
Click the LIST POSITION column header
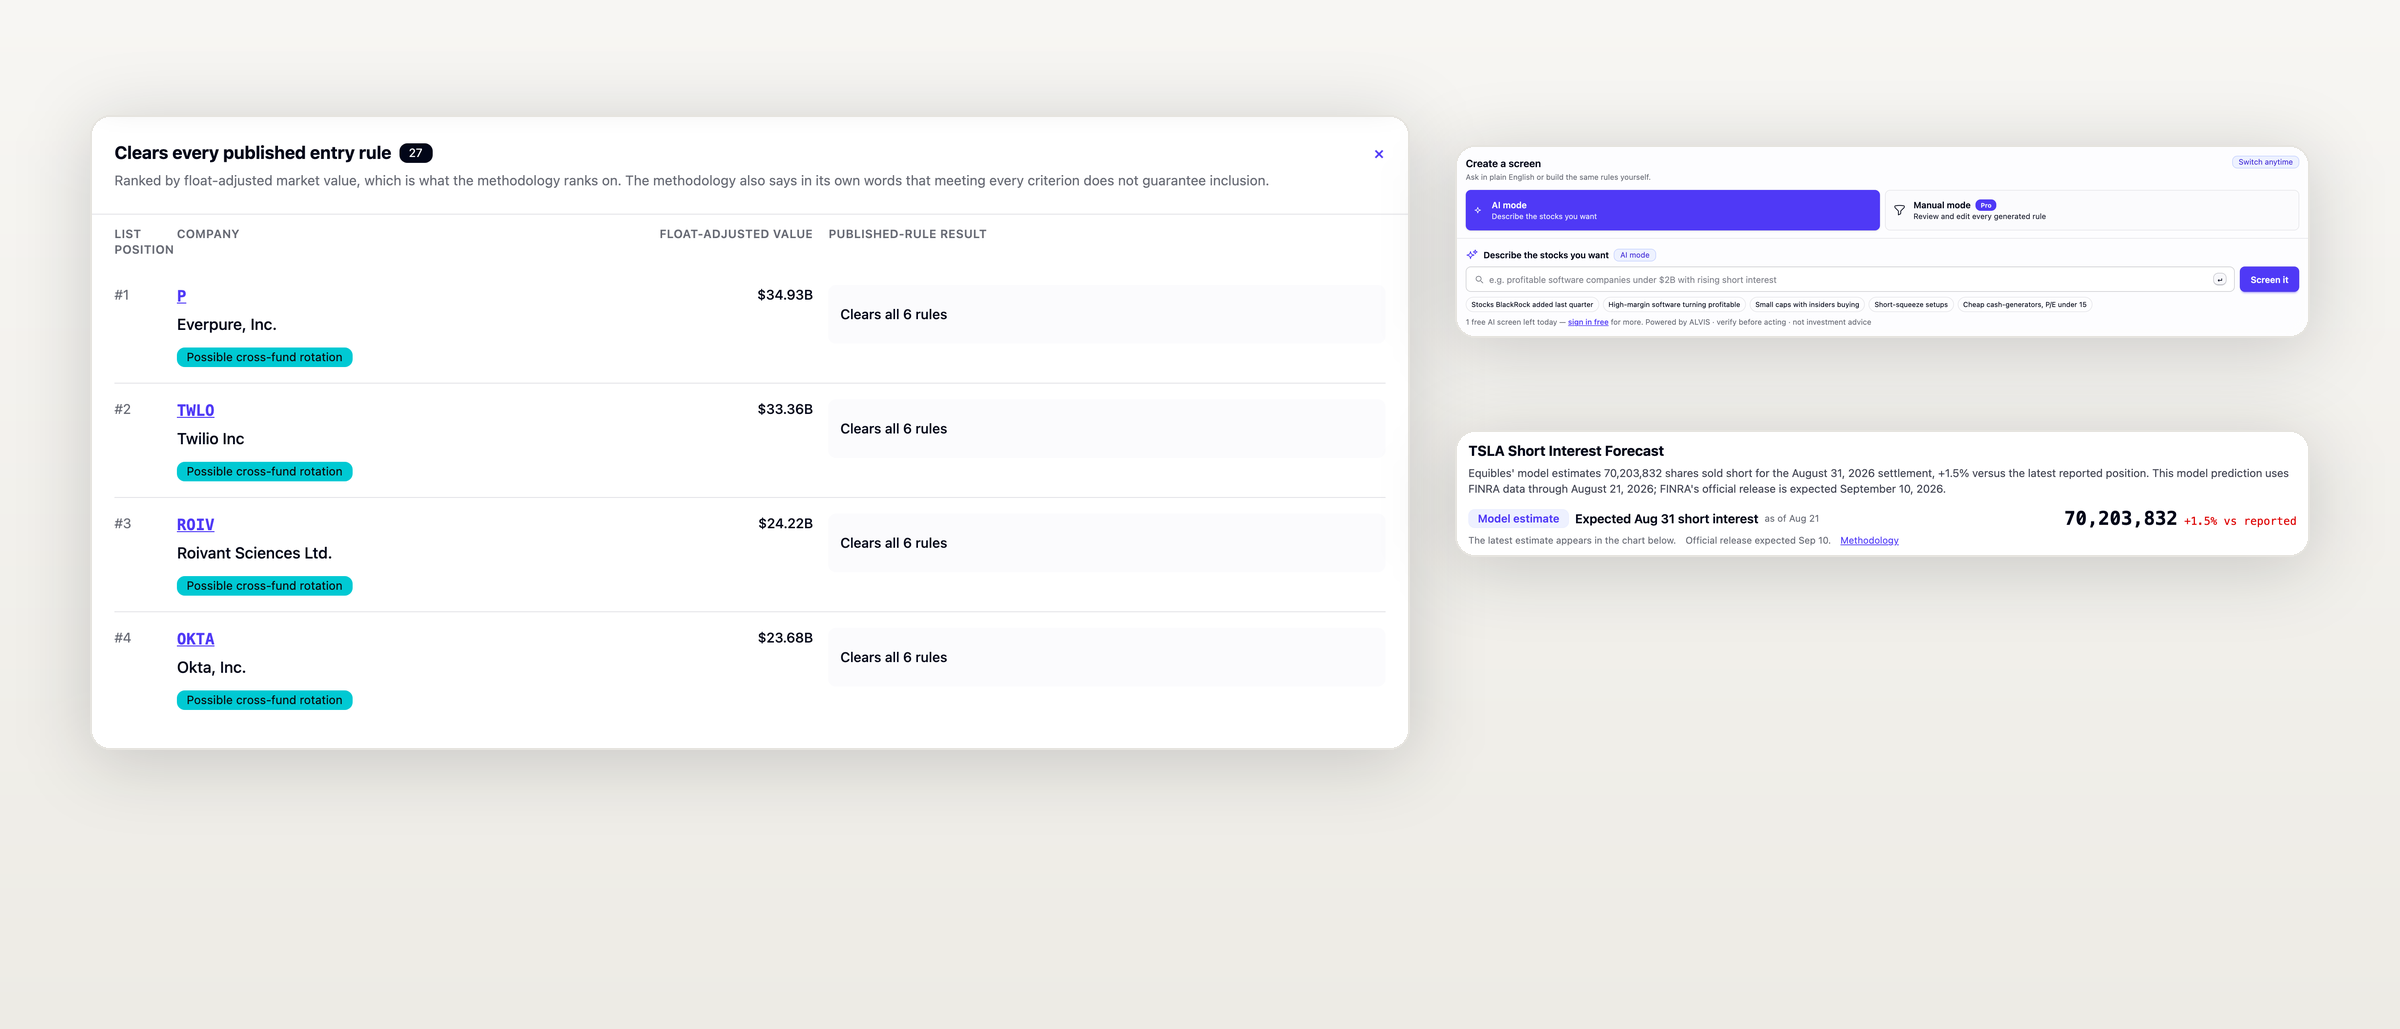tap(143, 242)
